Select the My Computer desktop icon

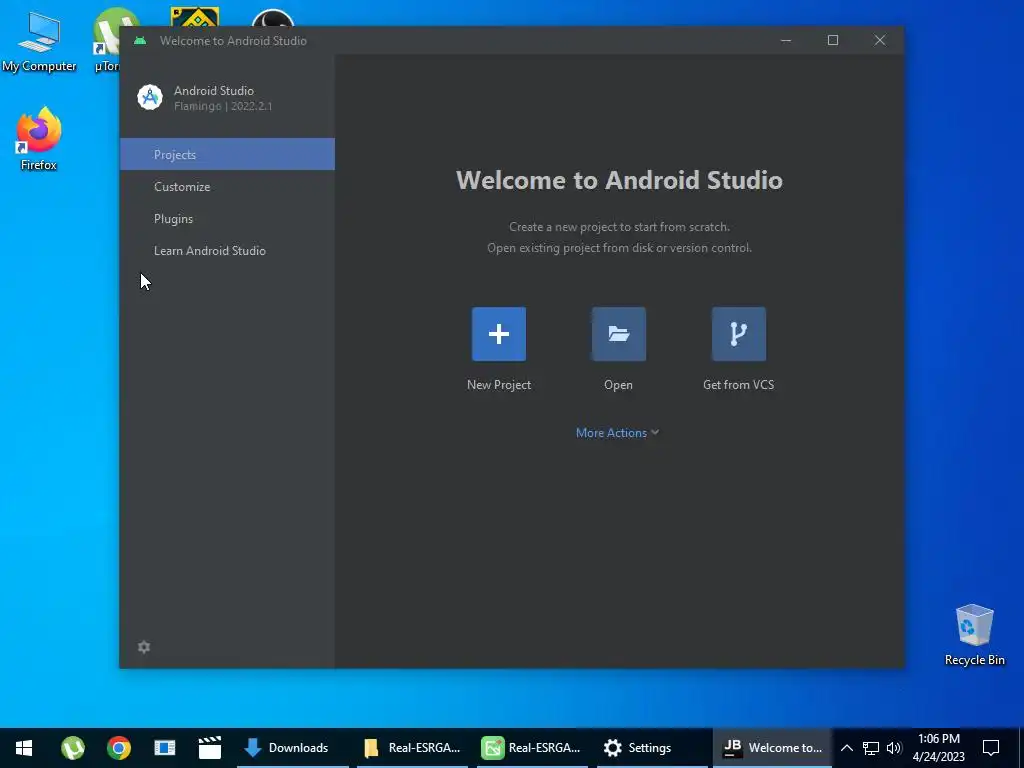(x=39, y=41)
